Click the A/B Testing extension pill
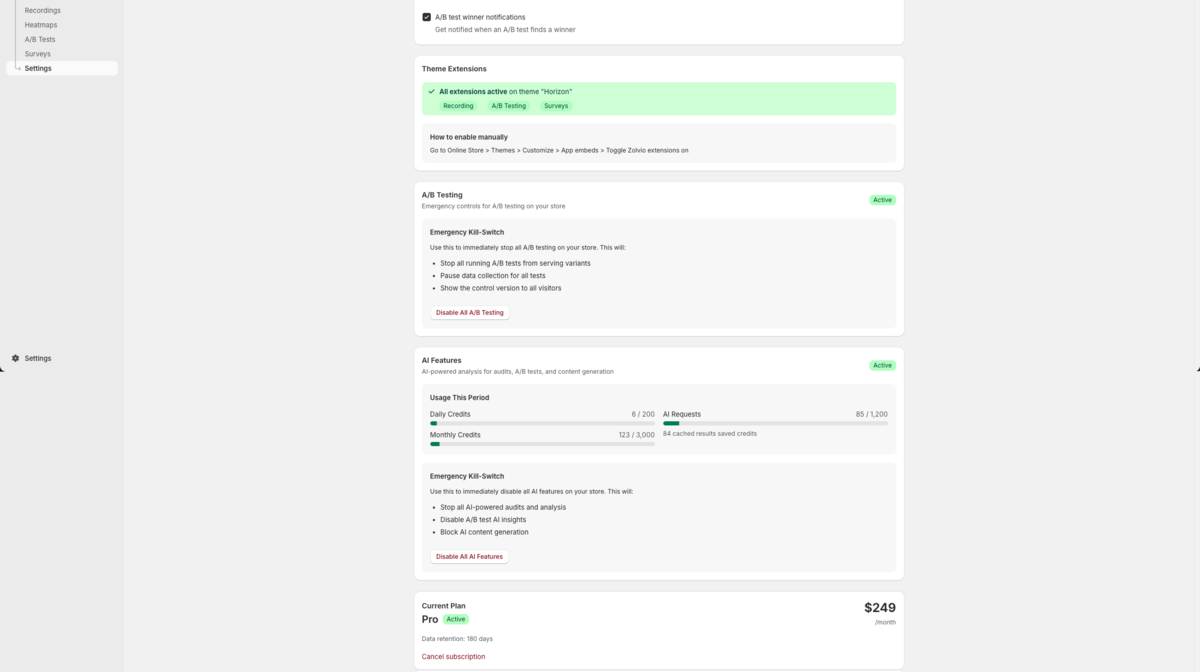 coord(509,105)
